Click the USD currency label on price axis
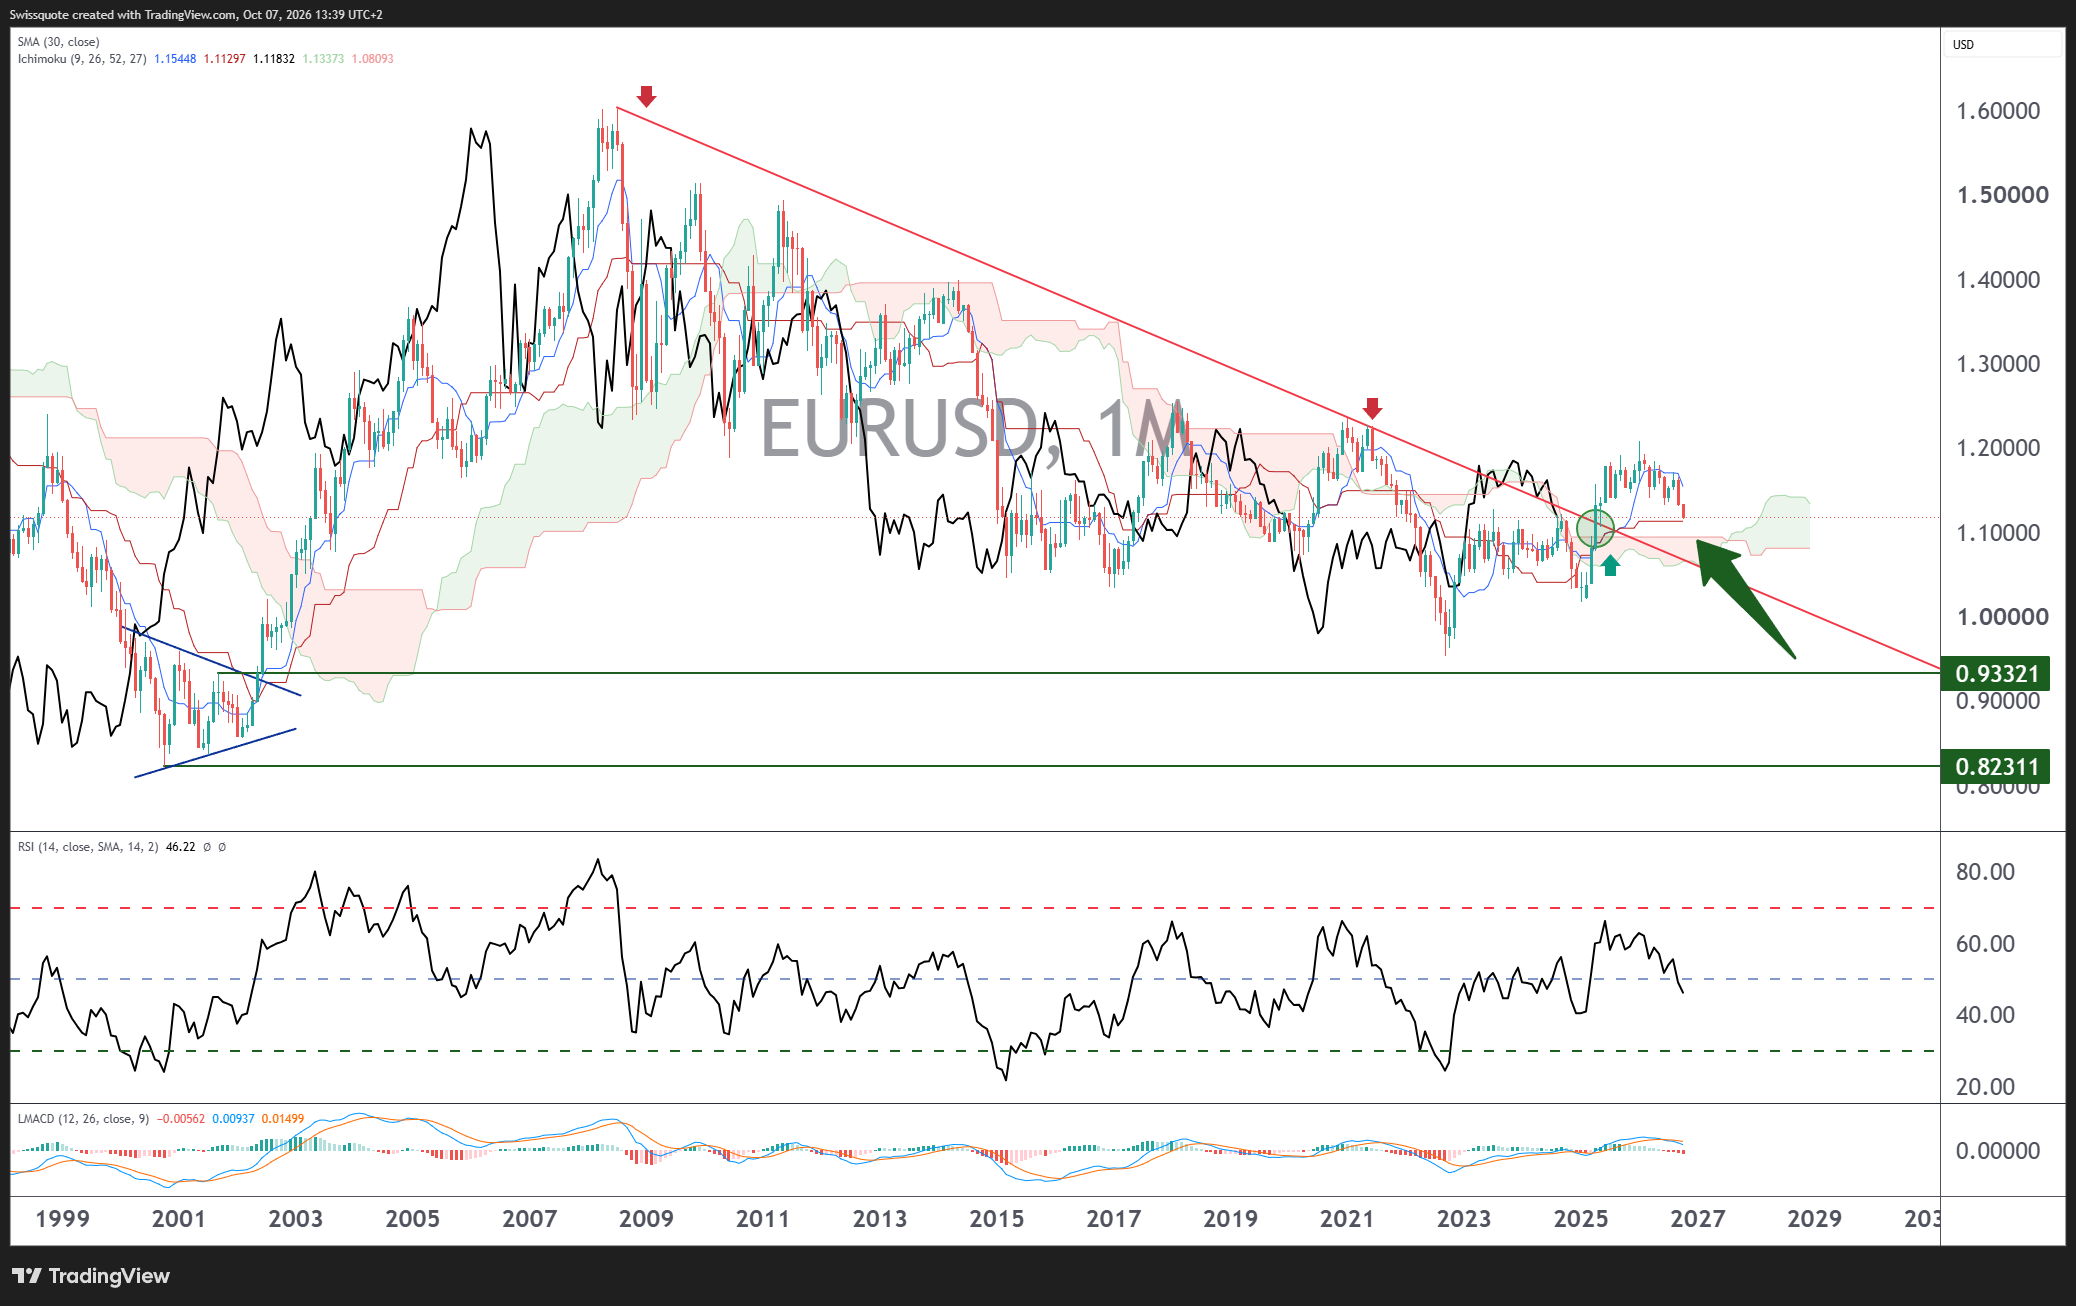Viewport: 2076px width, 1306px height. [x=1963, y=45]
